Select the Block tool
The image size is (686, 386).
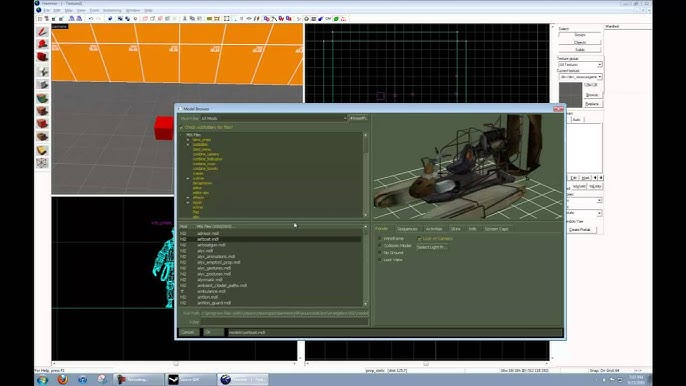[x=42, y=84]
